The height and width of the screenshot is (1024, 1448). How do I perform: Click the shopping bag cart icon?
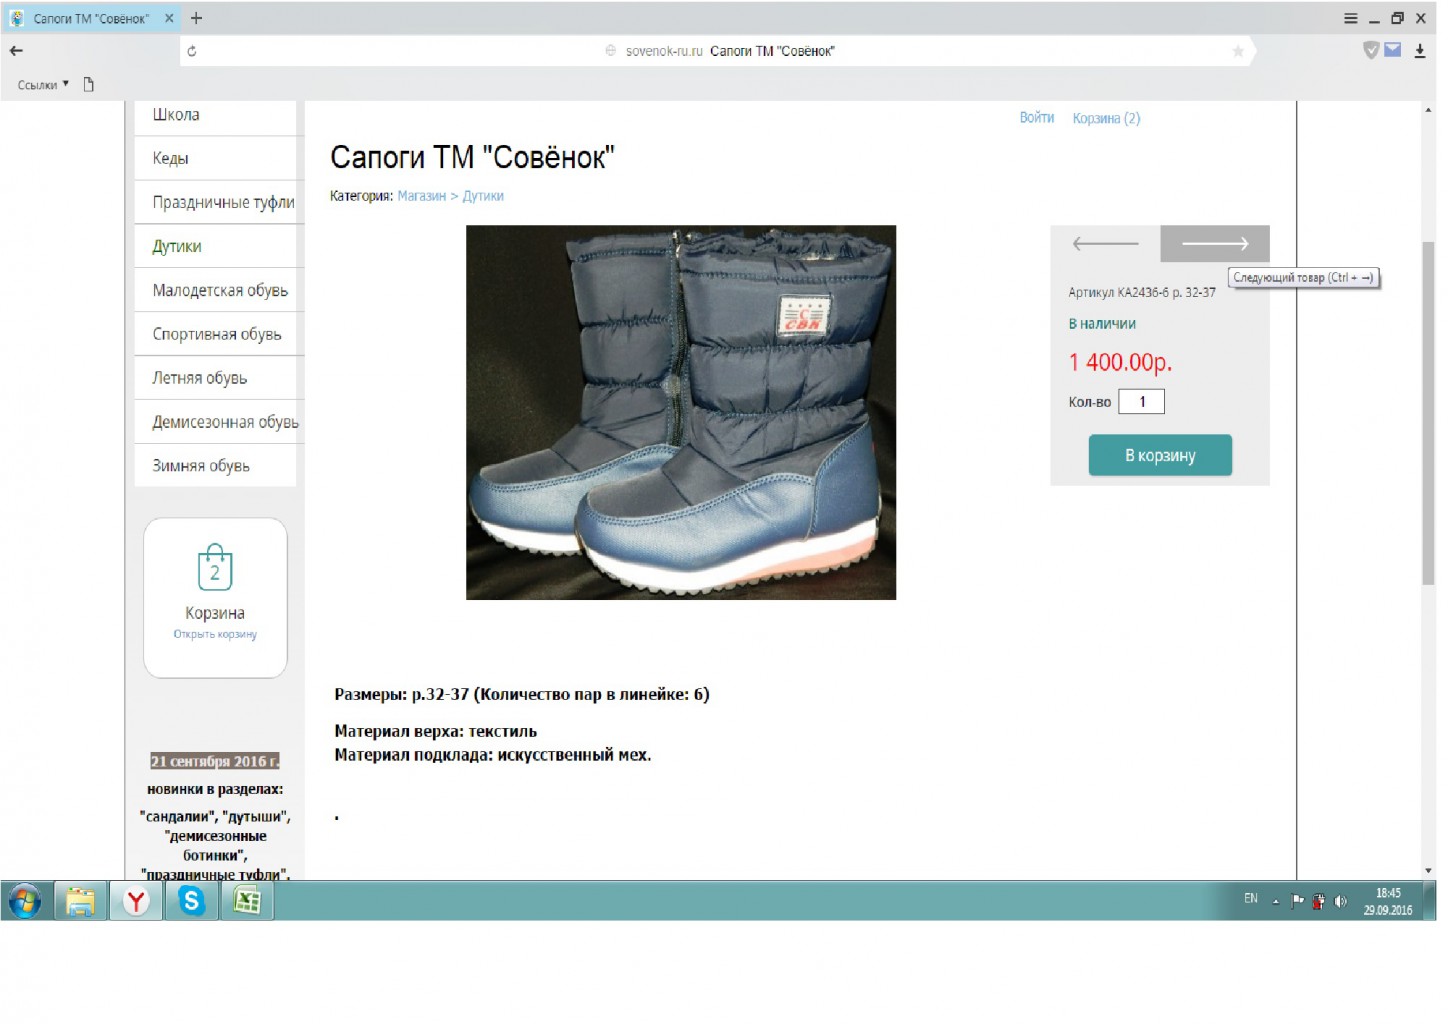click(215, 567)
